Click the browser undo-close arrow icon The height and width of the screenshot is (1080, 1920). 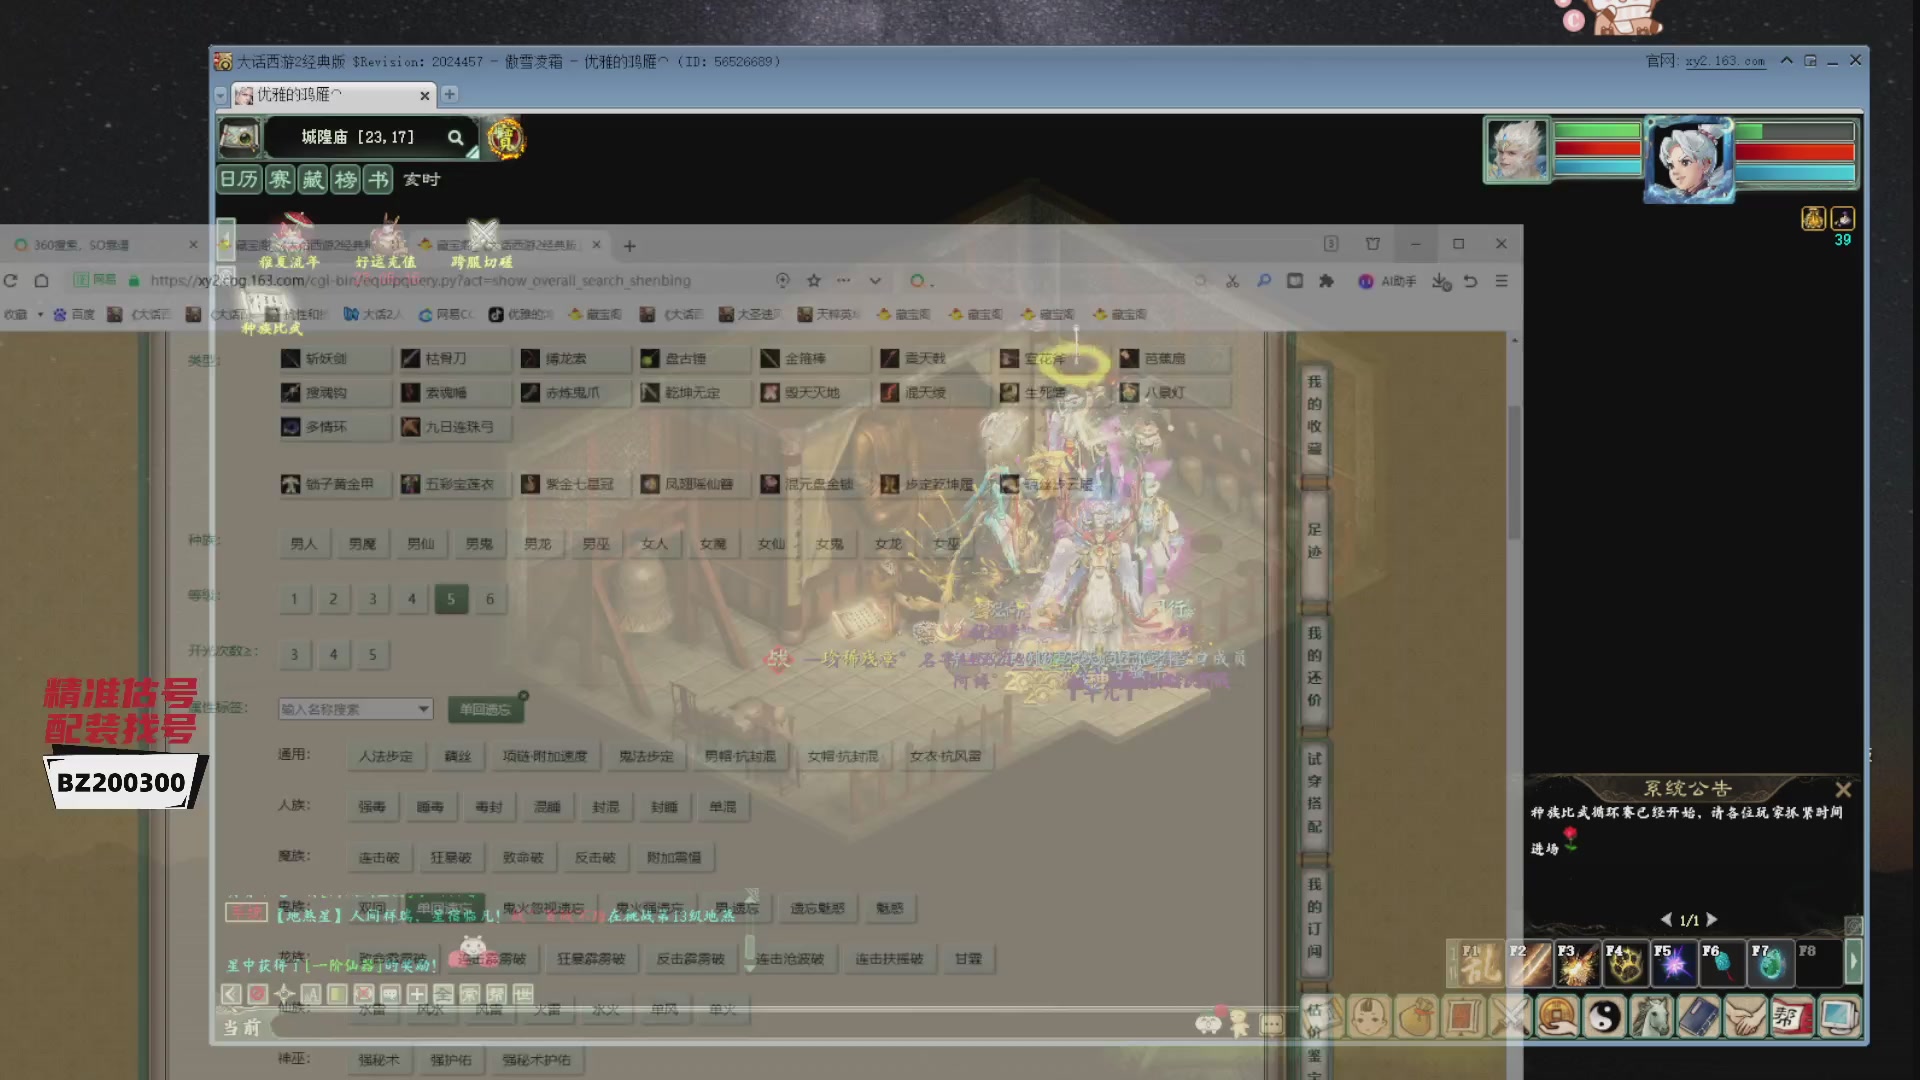(1470, 281)
